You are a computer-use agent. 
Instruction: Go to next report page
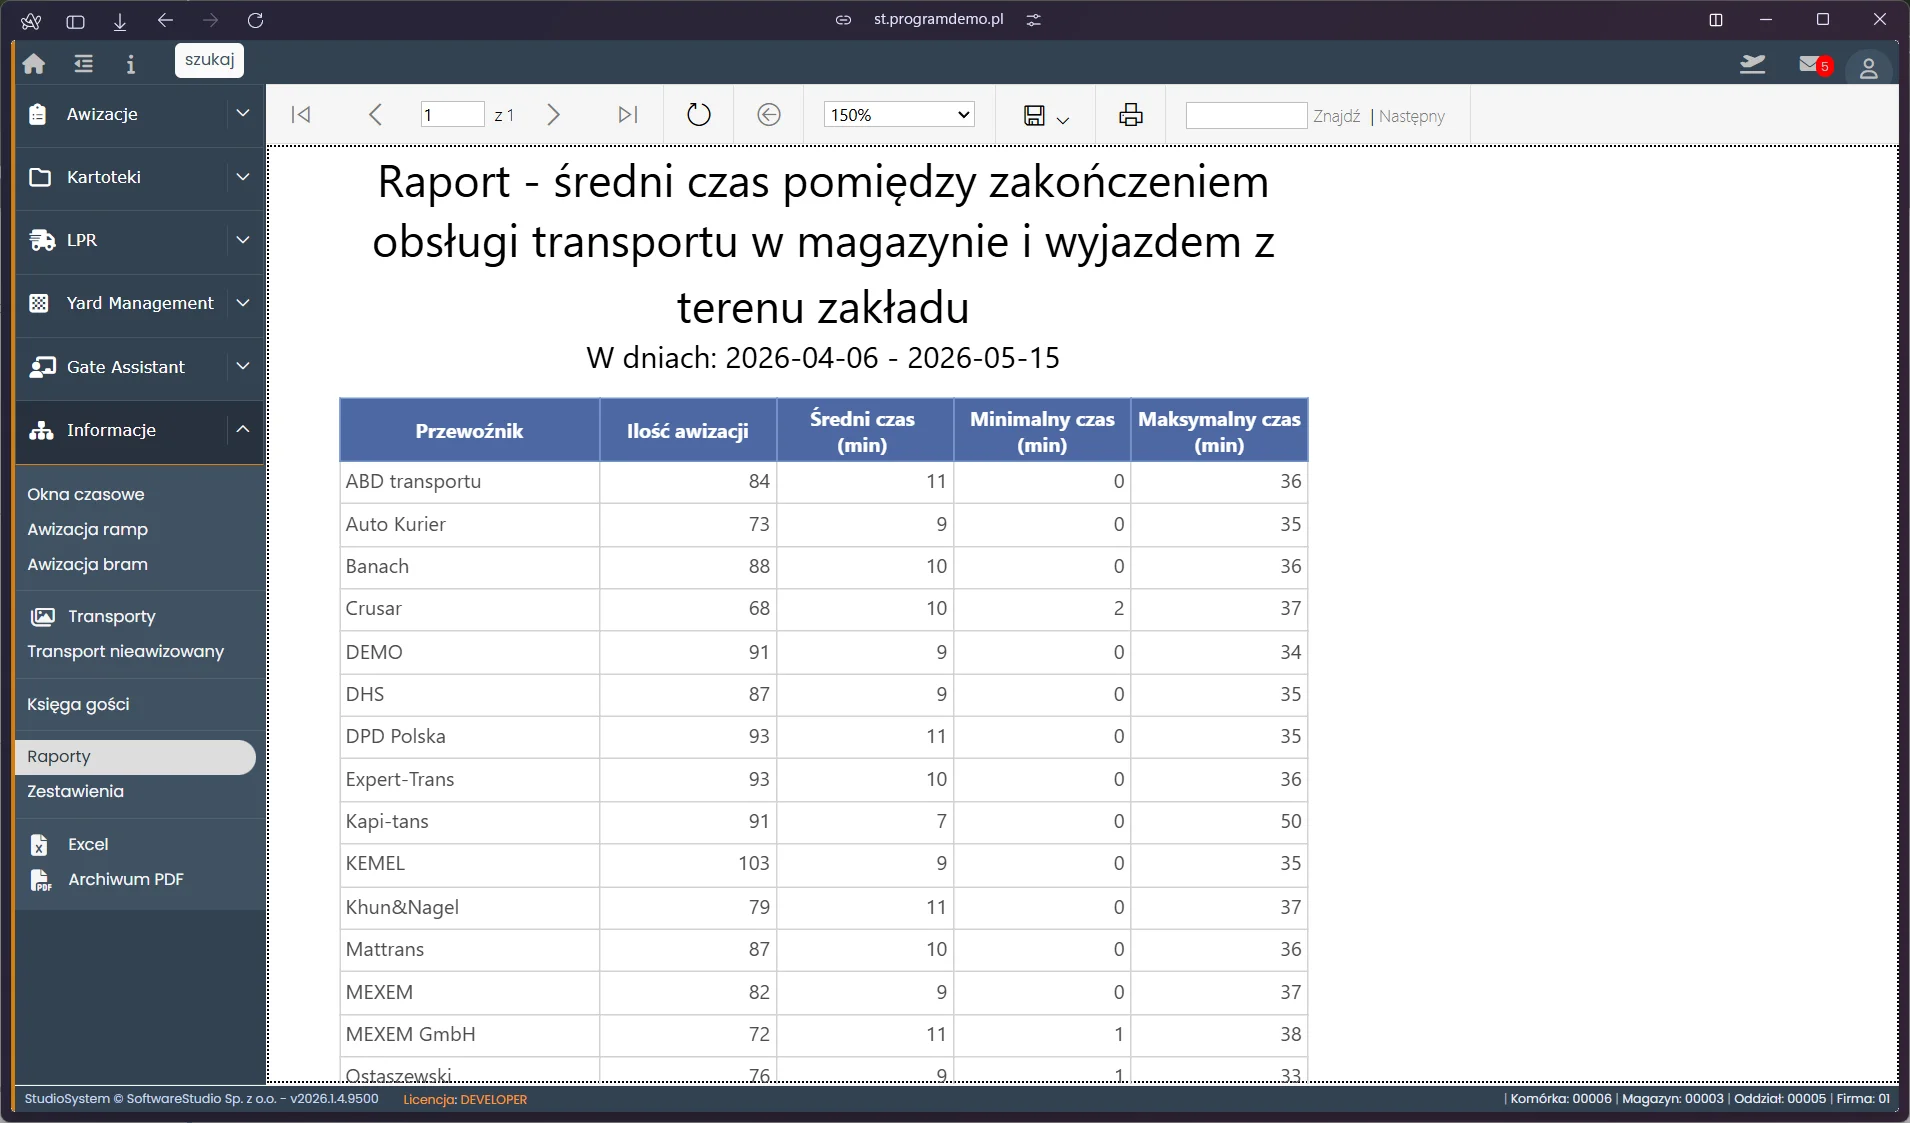[x=553, y=115]
